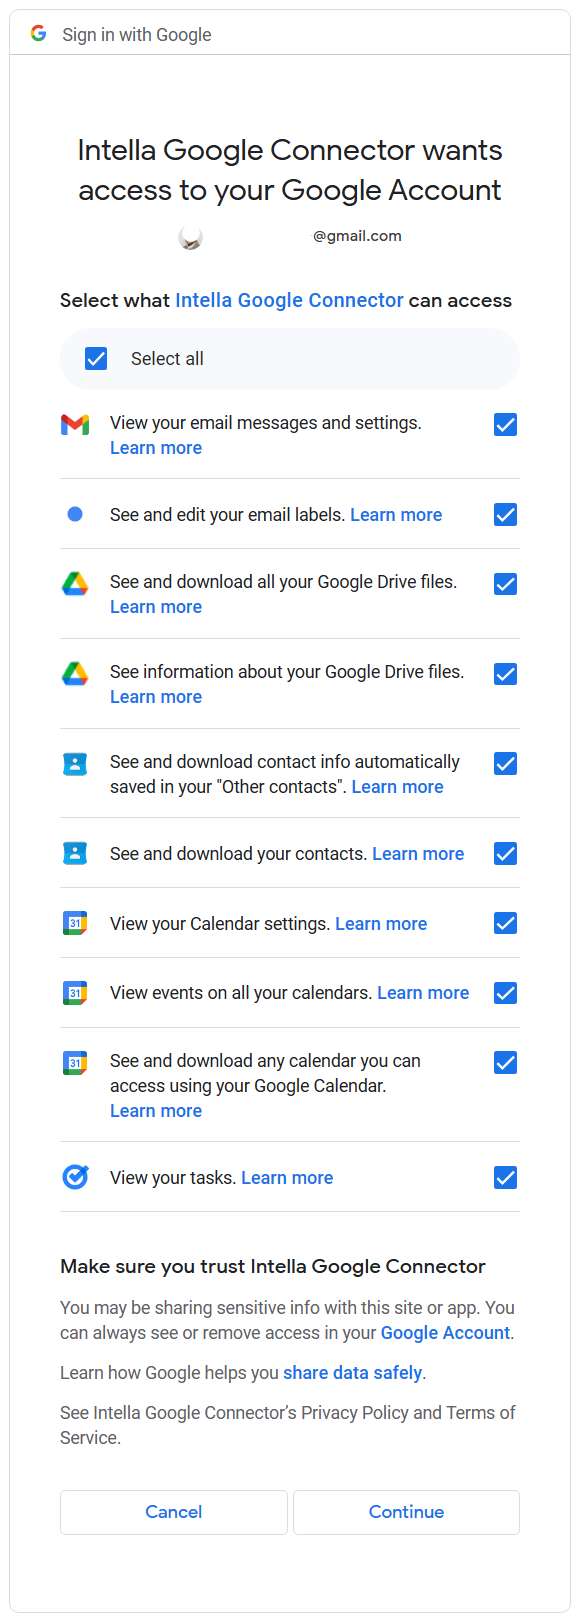Screen dimensions: 577x1617
Task: Uncheck View your tasks permission
Action: point(506,1177)
